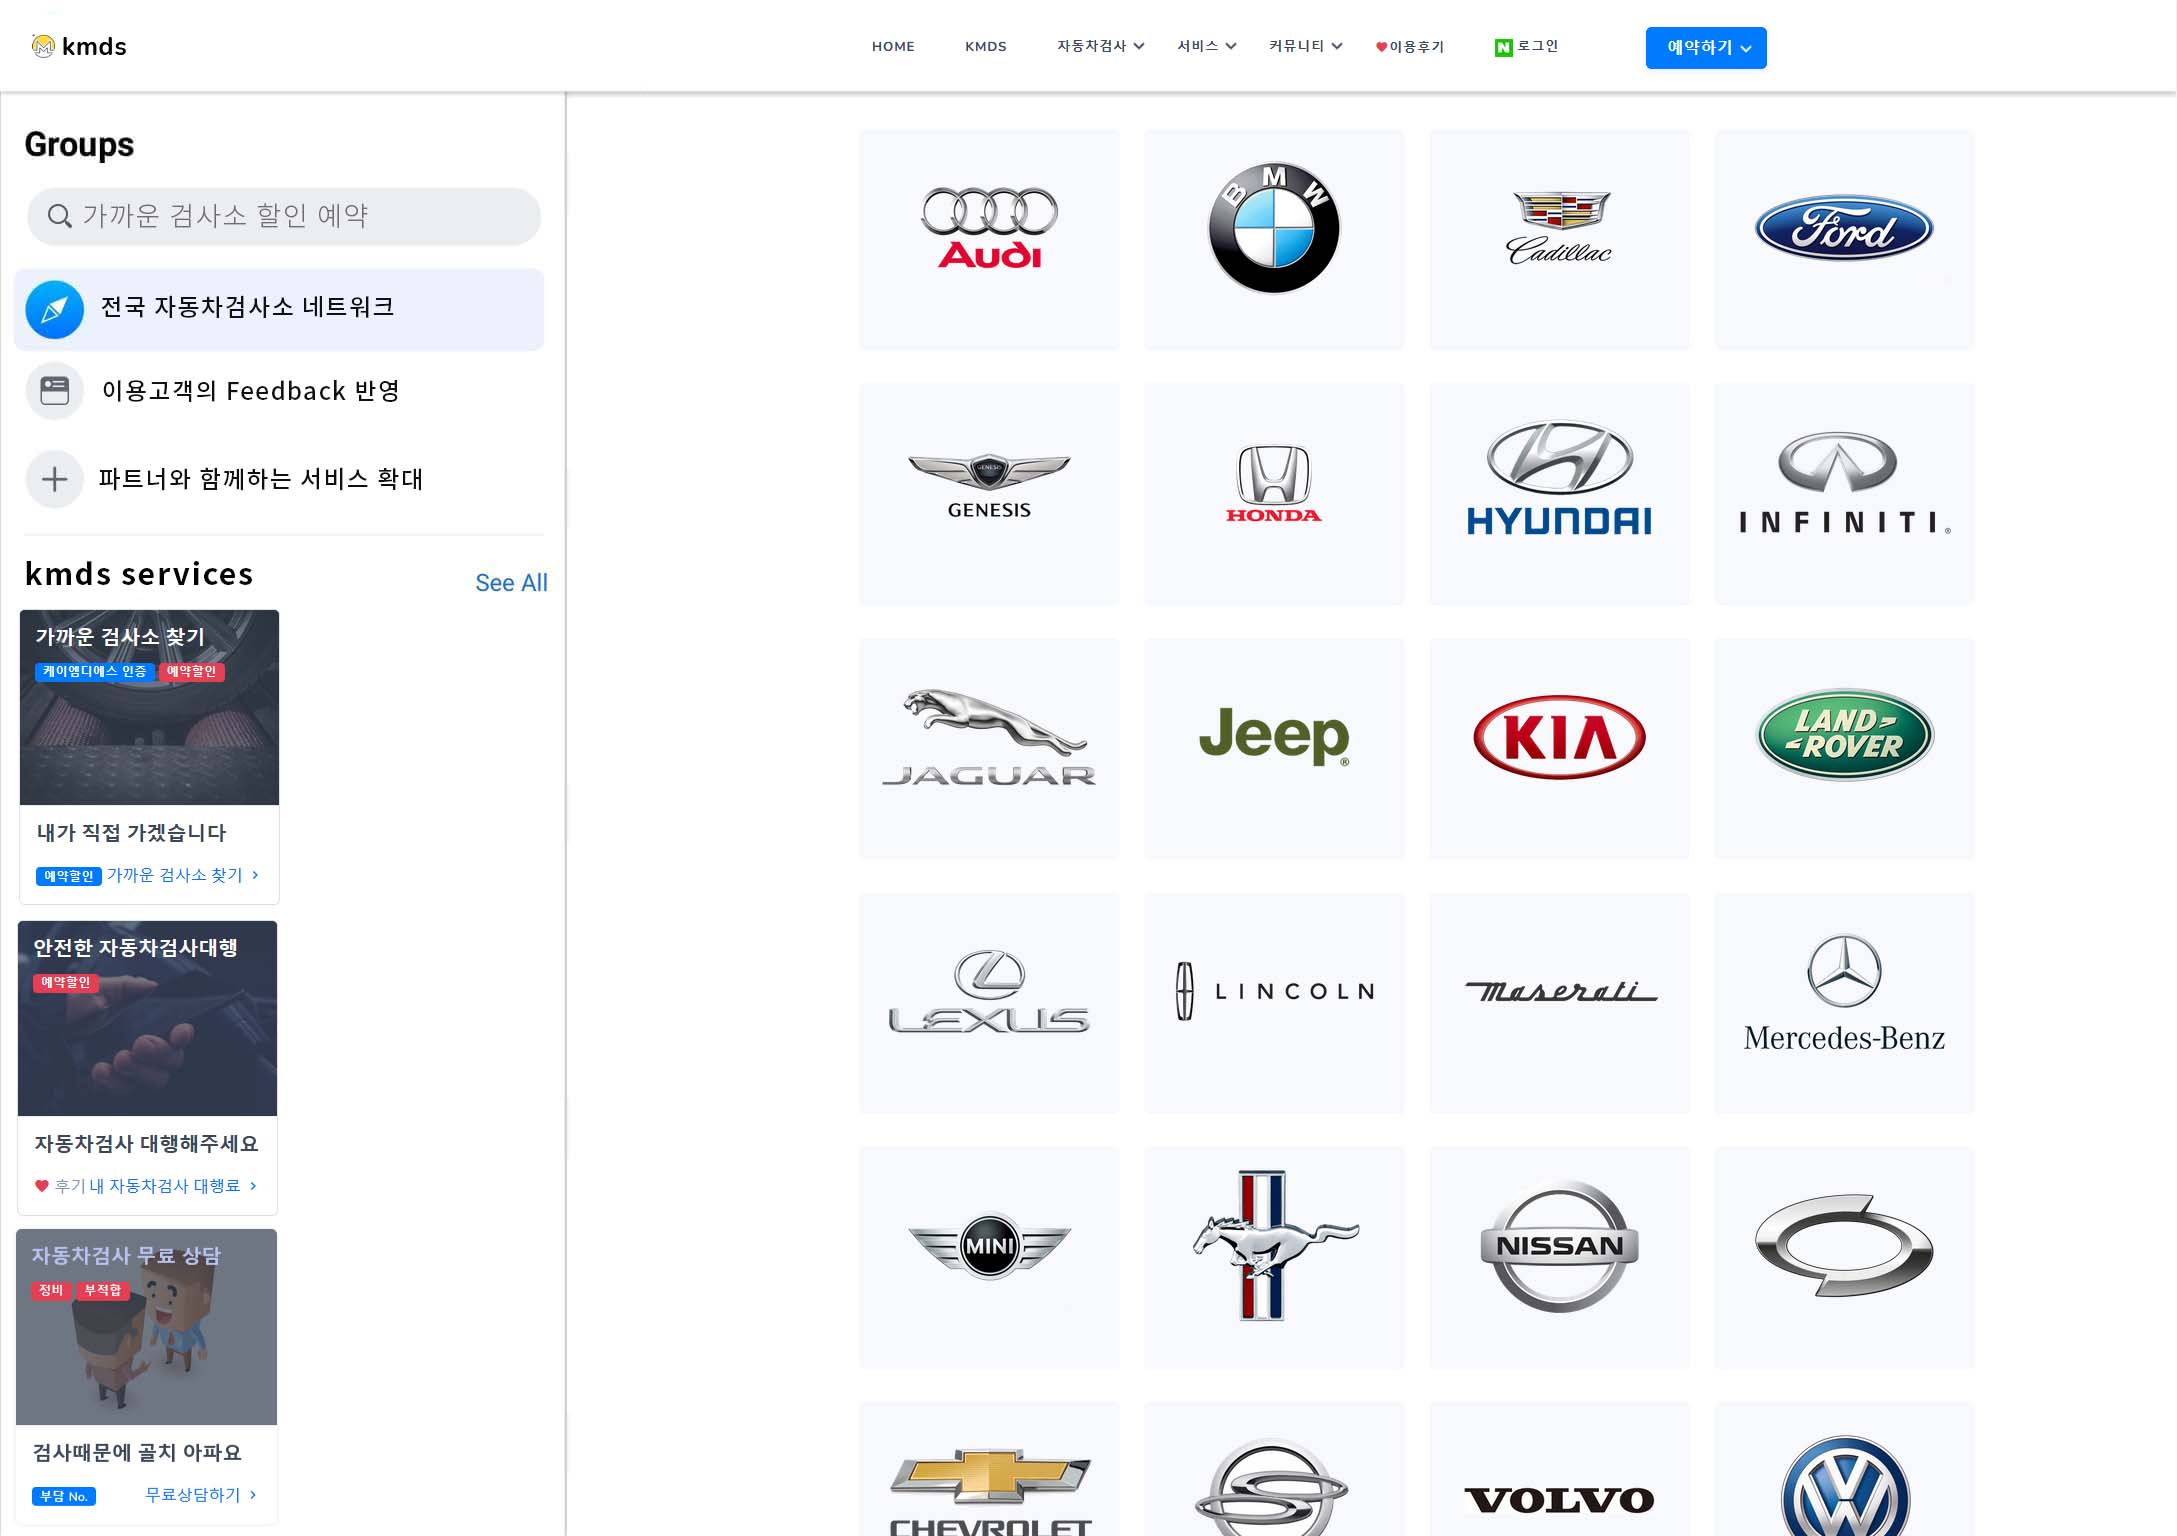Choose the Infiniti logo
Viewport: 2177px width, 1536px height.
click(x=1844, y=483)
